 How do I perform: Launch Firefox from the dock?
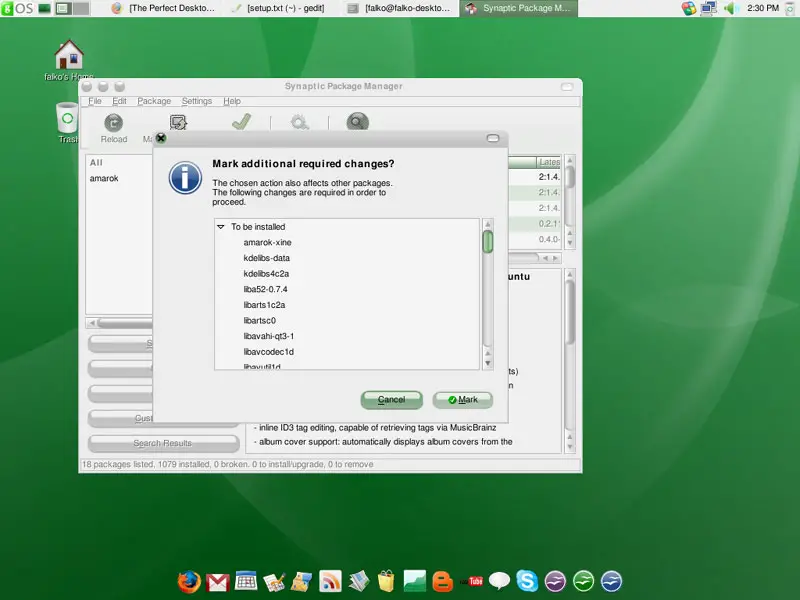[189, 581]
